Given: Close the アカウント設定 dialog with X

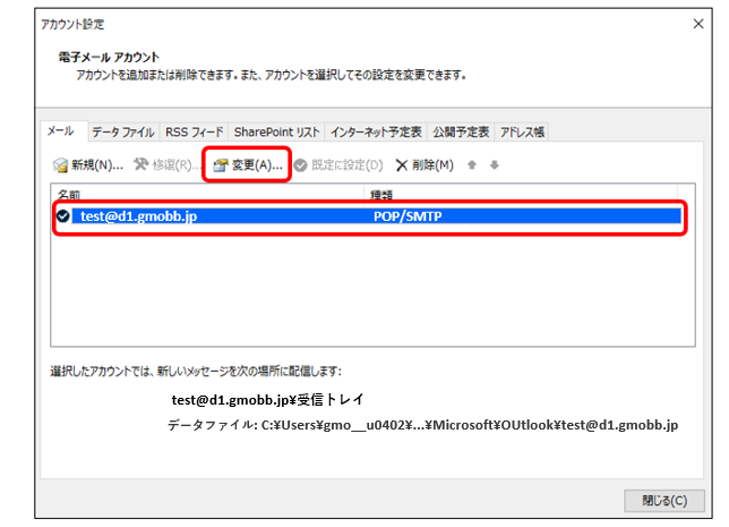Looking at the screenshot, I should [698, 24].
